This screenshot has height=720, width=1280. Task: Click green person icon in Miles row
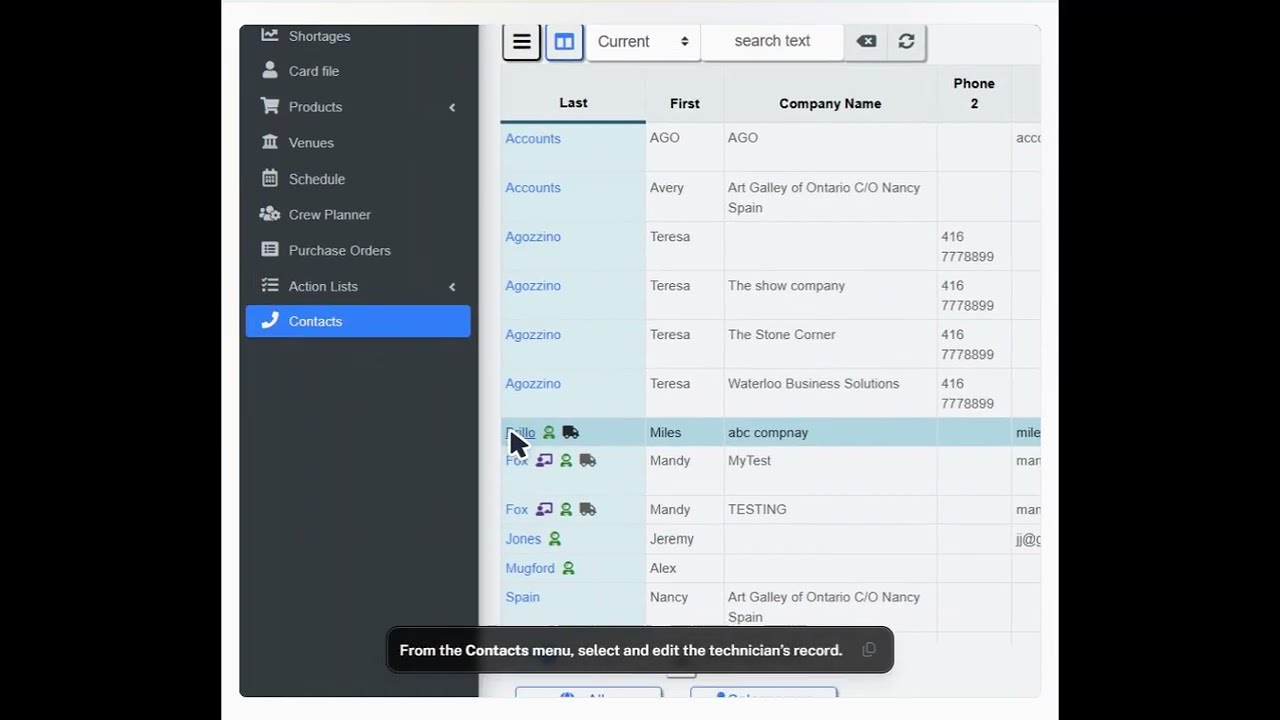click(x=549, y=433)
